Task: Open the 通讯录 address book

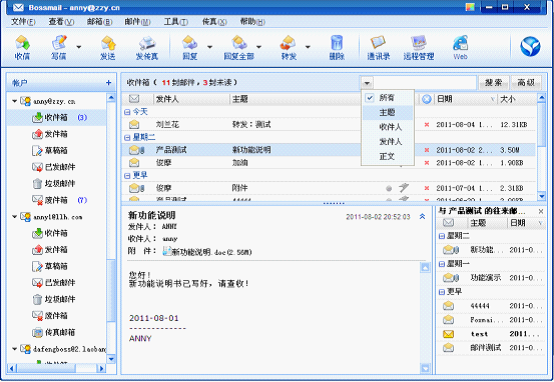Action: (x=378, y=48)
